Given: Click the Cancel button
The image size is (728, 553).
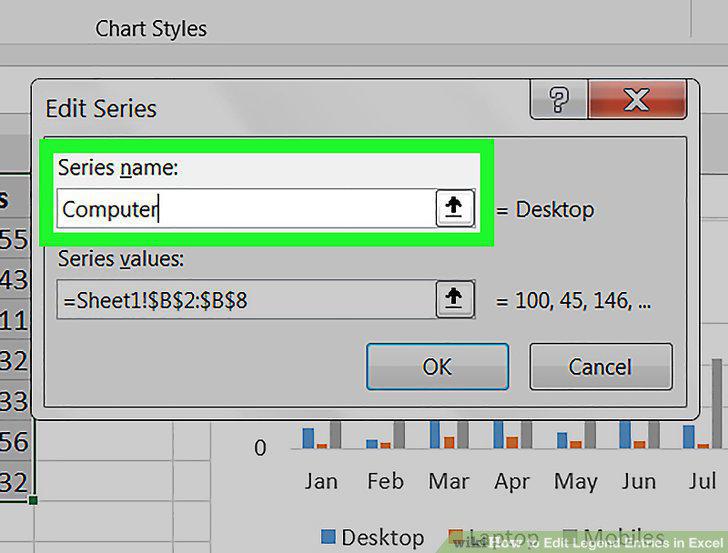Looking at the screenshot, I should 601,367.
